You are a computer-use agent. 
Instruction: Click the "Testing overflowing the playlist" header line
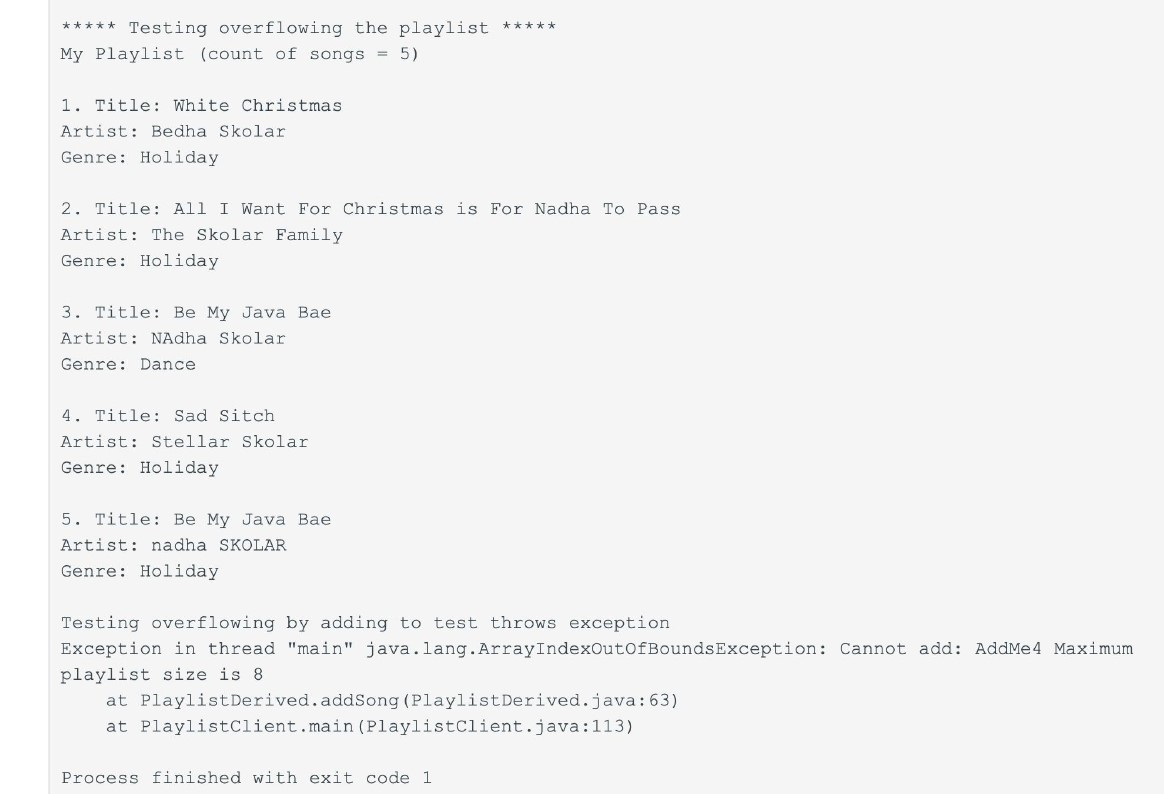308,28
